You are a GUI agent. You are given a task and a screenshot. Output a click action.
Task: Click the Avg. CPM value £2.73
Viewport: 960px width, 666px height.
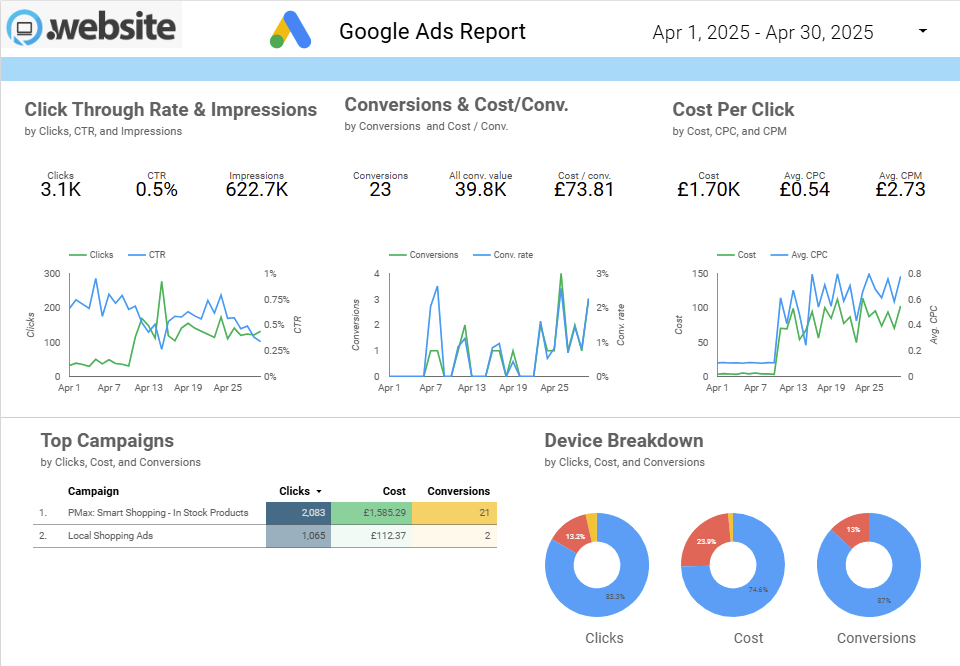[900, 190]
